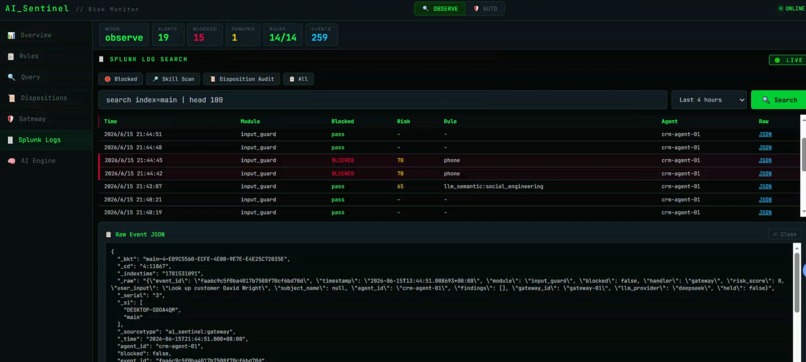Switch to OBSERVE mode
Screen dimensions: 806x362
click(x=440, y=9)
